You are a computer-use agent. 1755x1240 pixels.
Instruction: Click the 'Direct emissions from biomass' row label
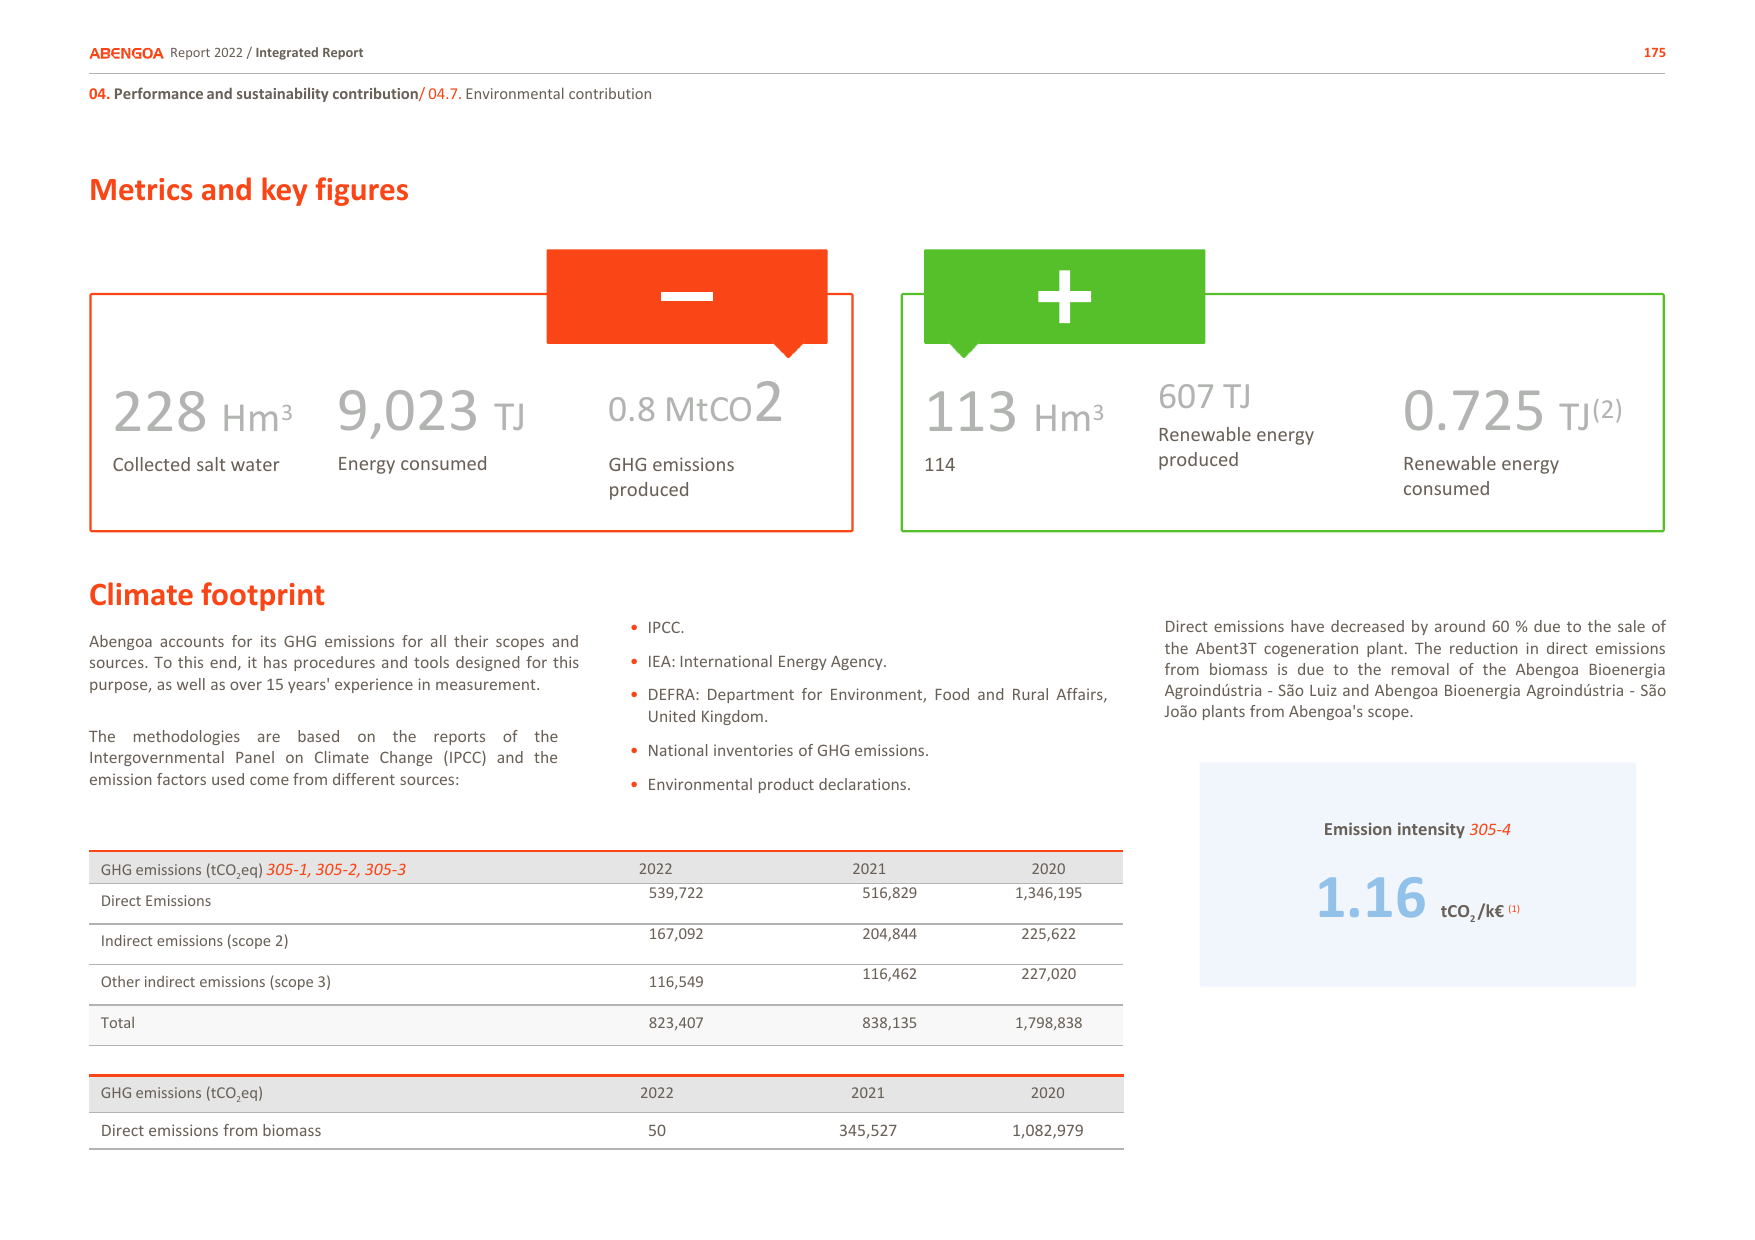211,1131
